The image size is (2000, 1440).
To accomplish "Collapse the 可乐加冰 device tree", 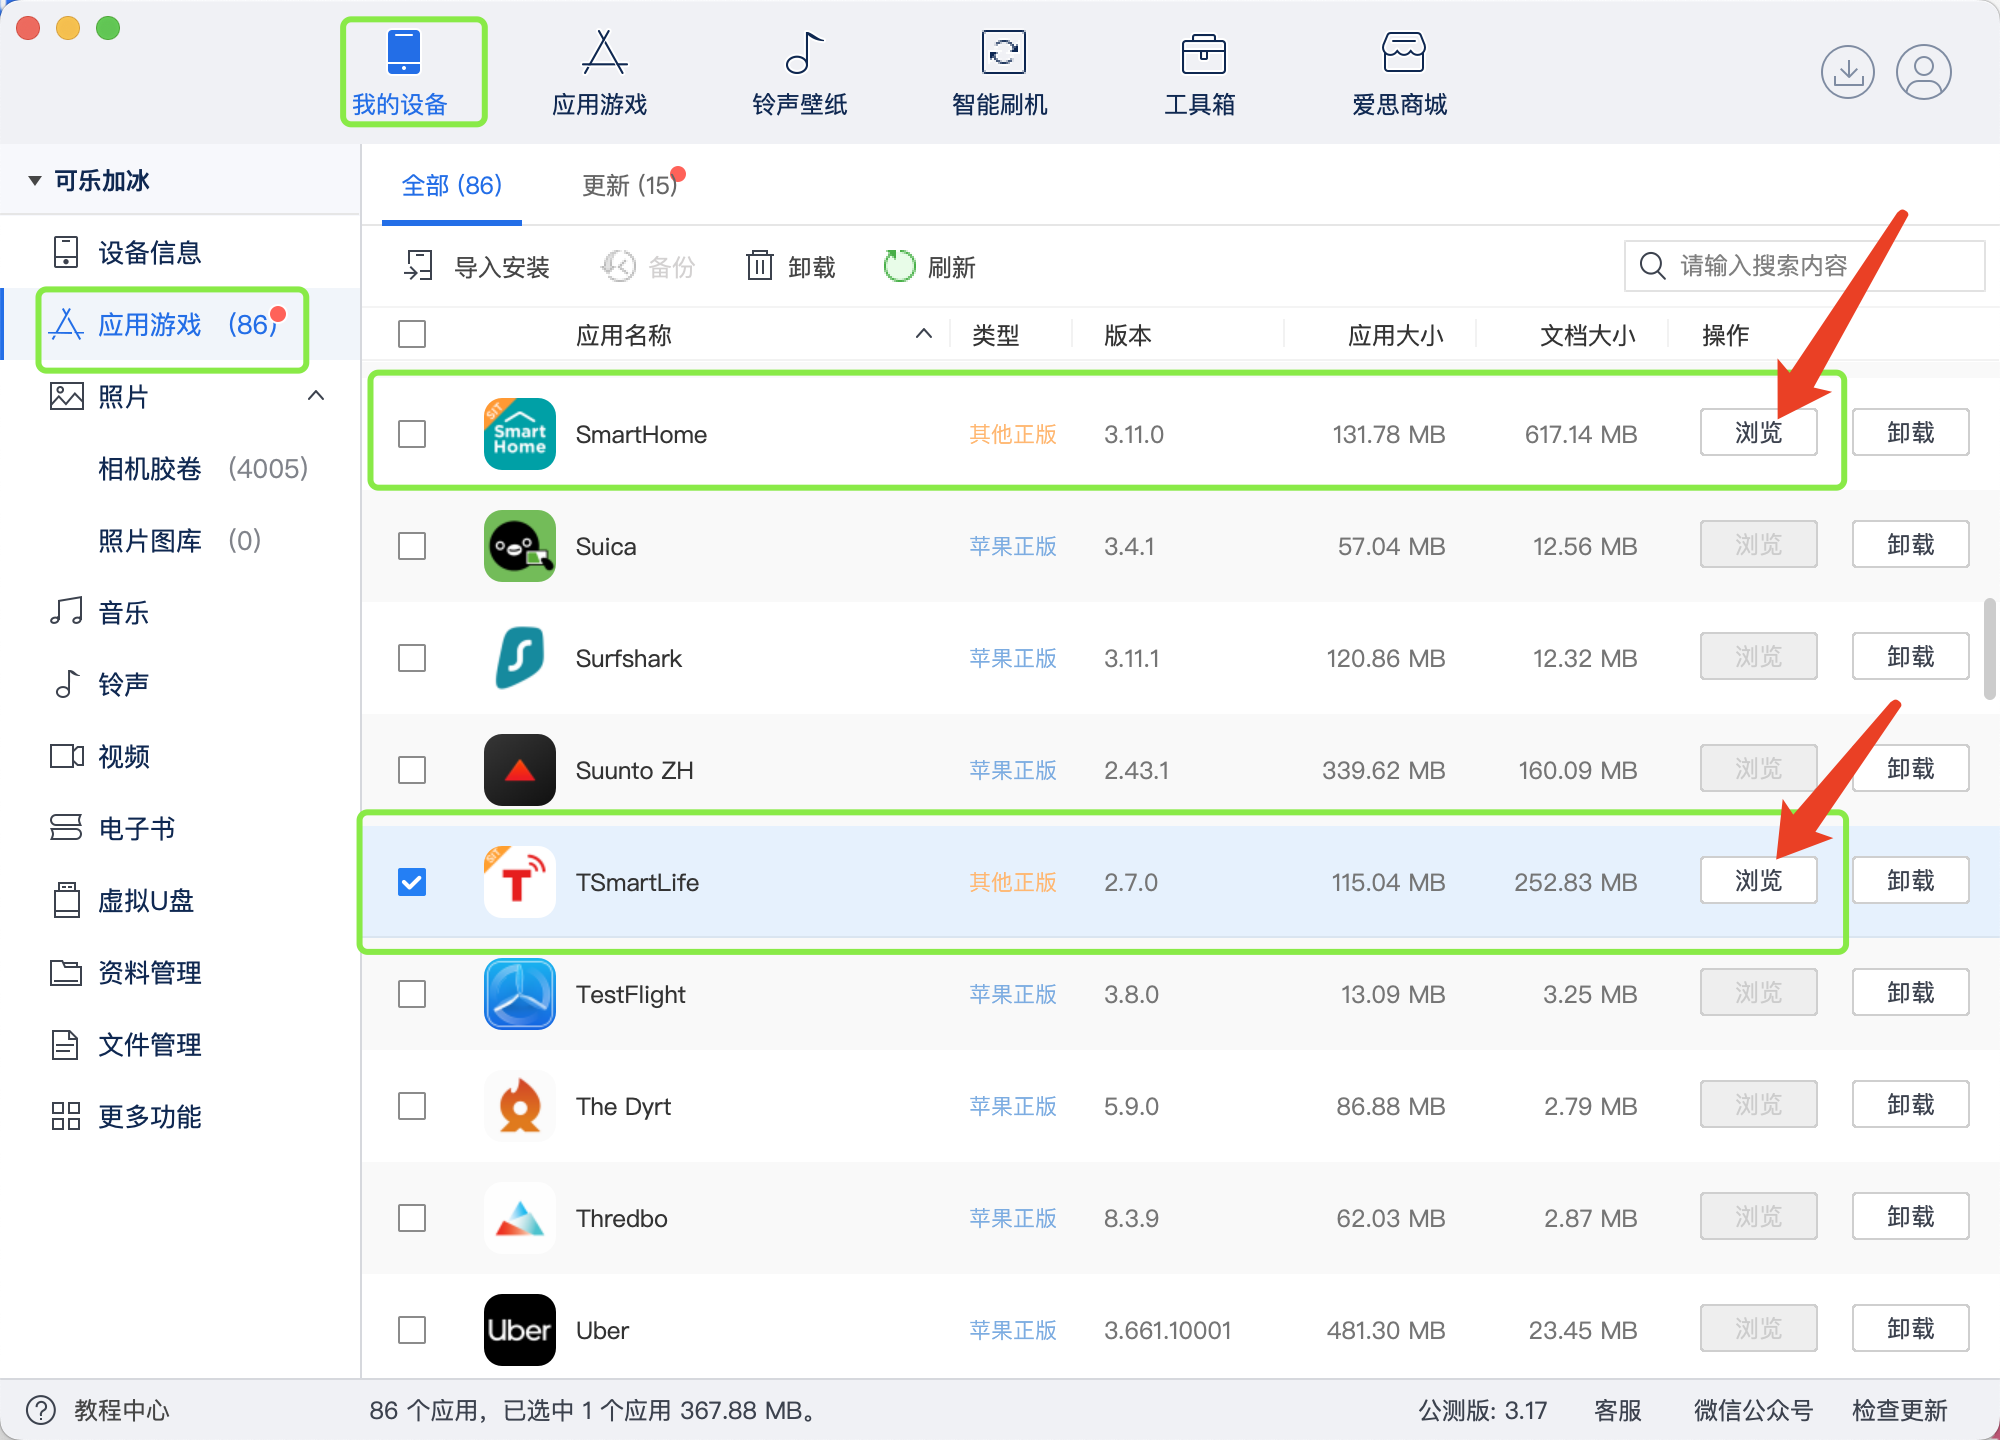I will pos(34,181).
